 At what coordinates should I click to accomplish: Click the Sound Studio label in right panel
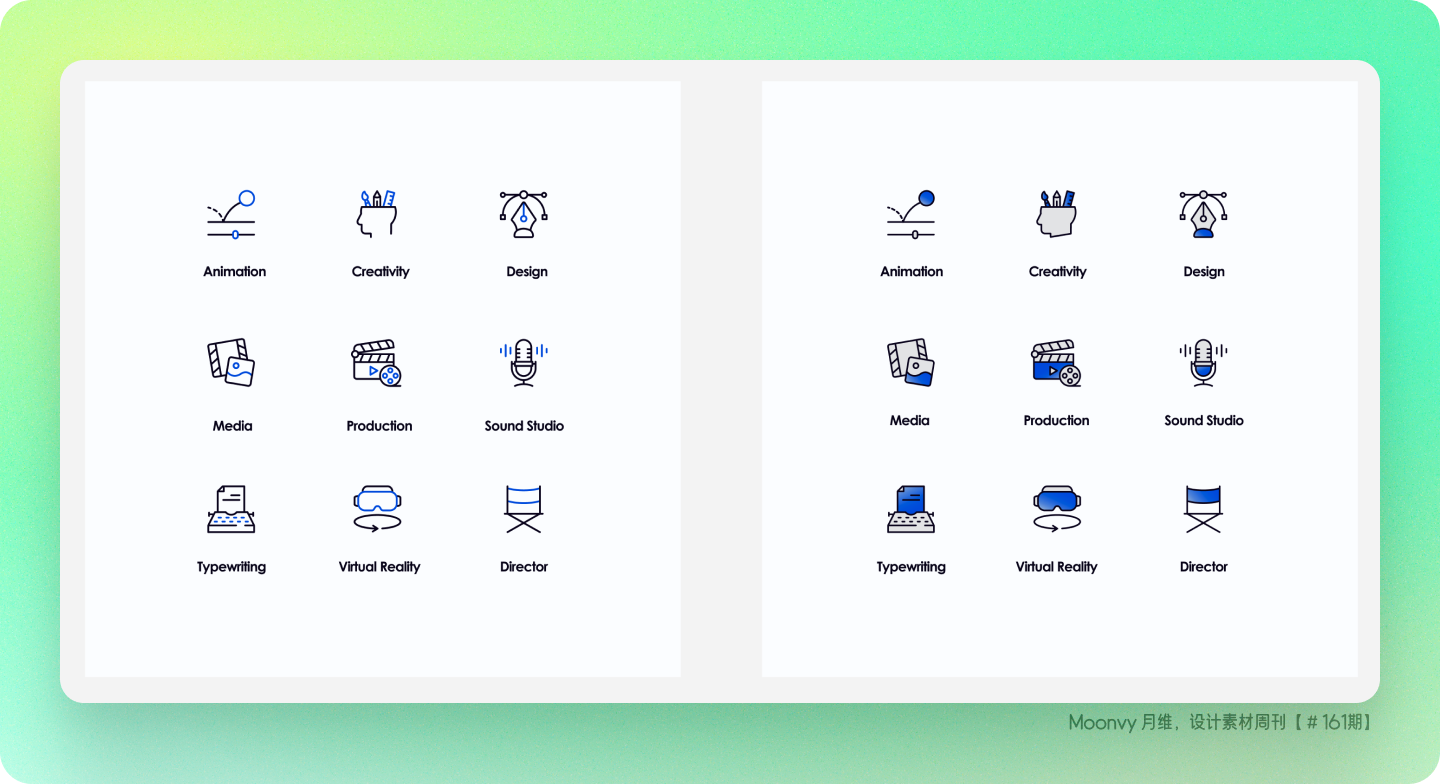tap(1203, 420)
